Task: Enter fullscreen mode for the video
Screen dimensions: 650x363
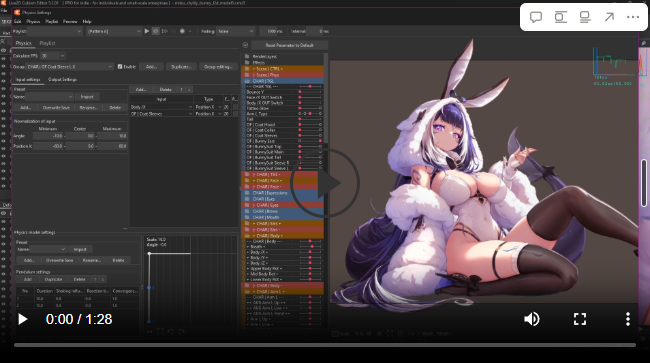Action: [580, 319]
